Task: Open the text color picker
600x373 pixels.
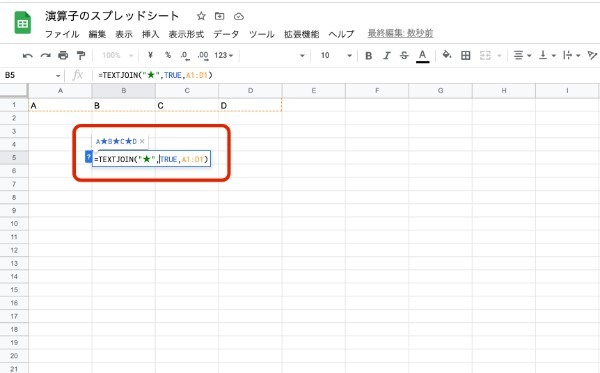Action: (422, 56)
